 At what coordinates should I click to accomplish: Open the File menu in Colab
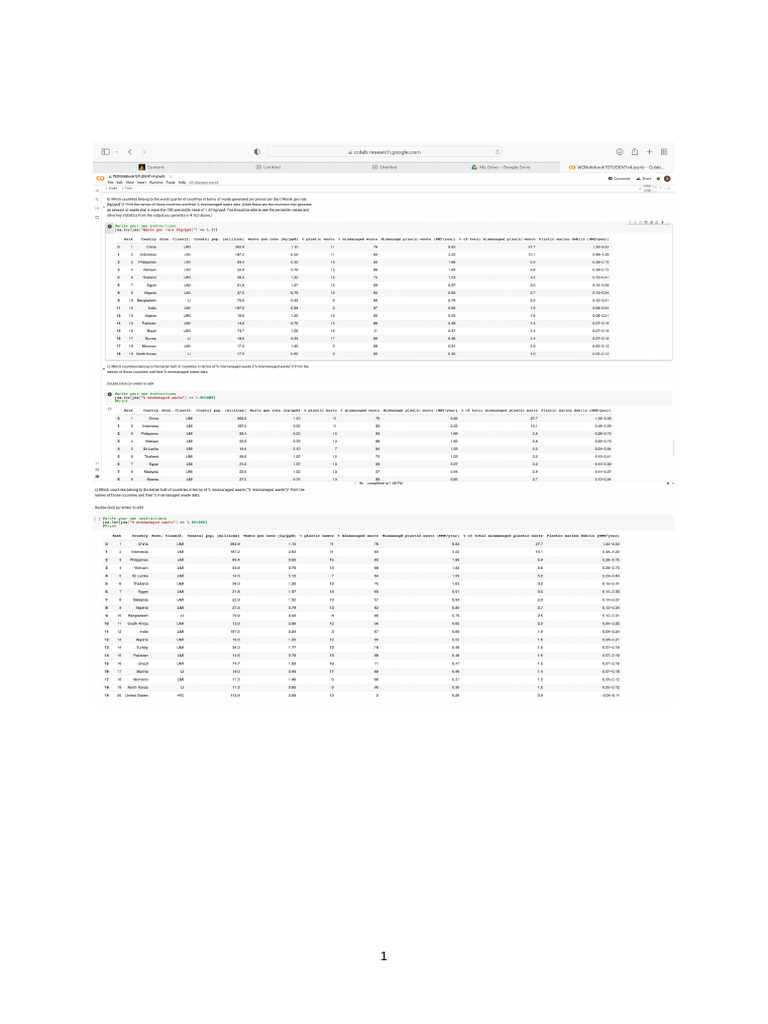pos(110,182)
